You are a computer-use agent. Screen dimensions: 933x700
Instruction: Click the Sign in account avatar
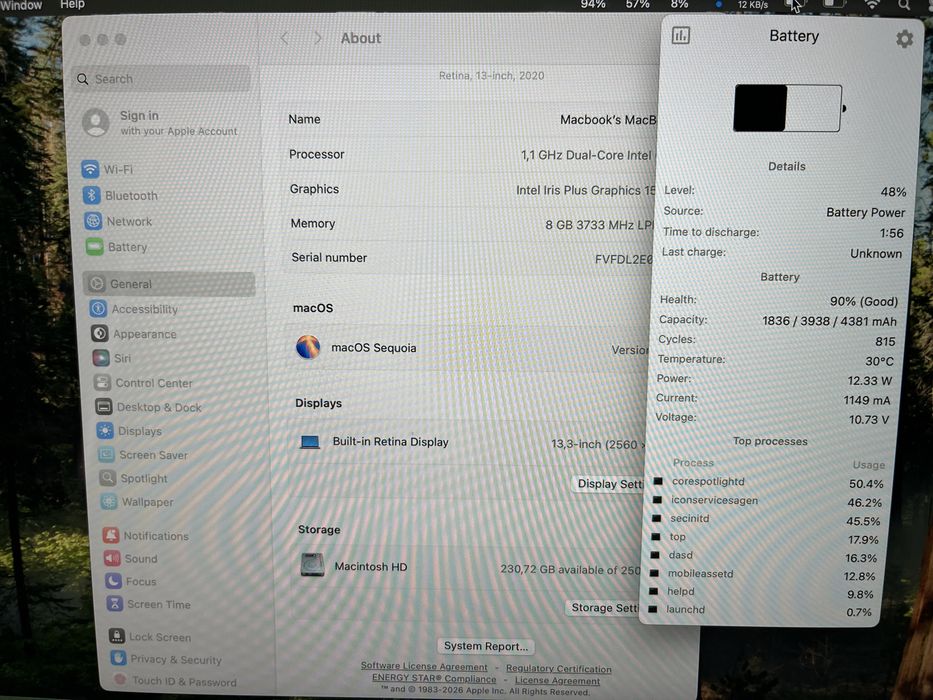96,123
